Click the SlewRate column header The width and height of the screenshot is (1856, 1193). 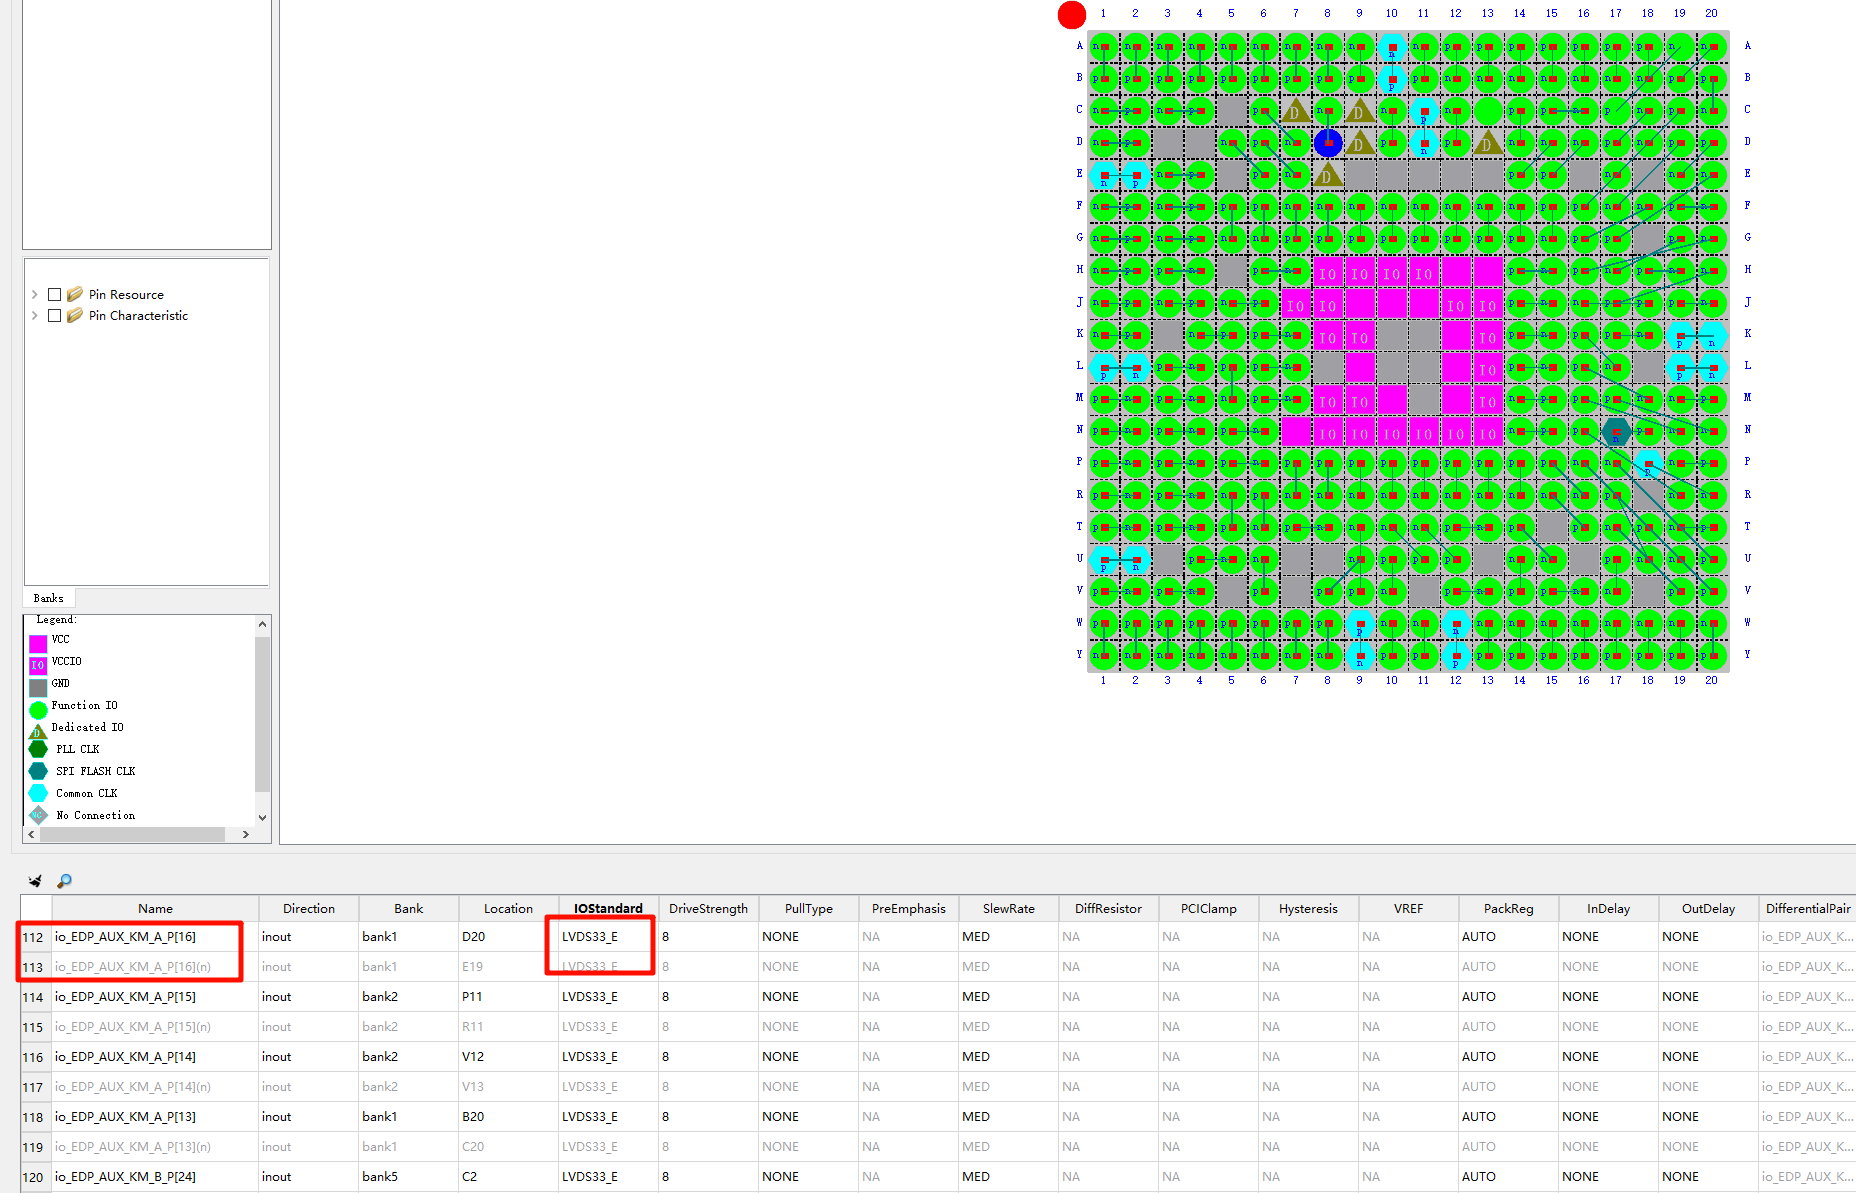point(1008,908)
